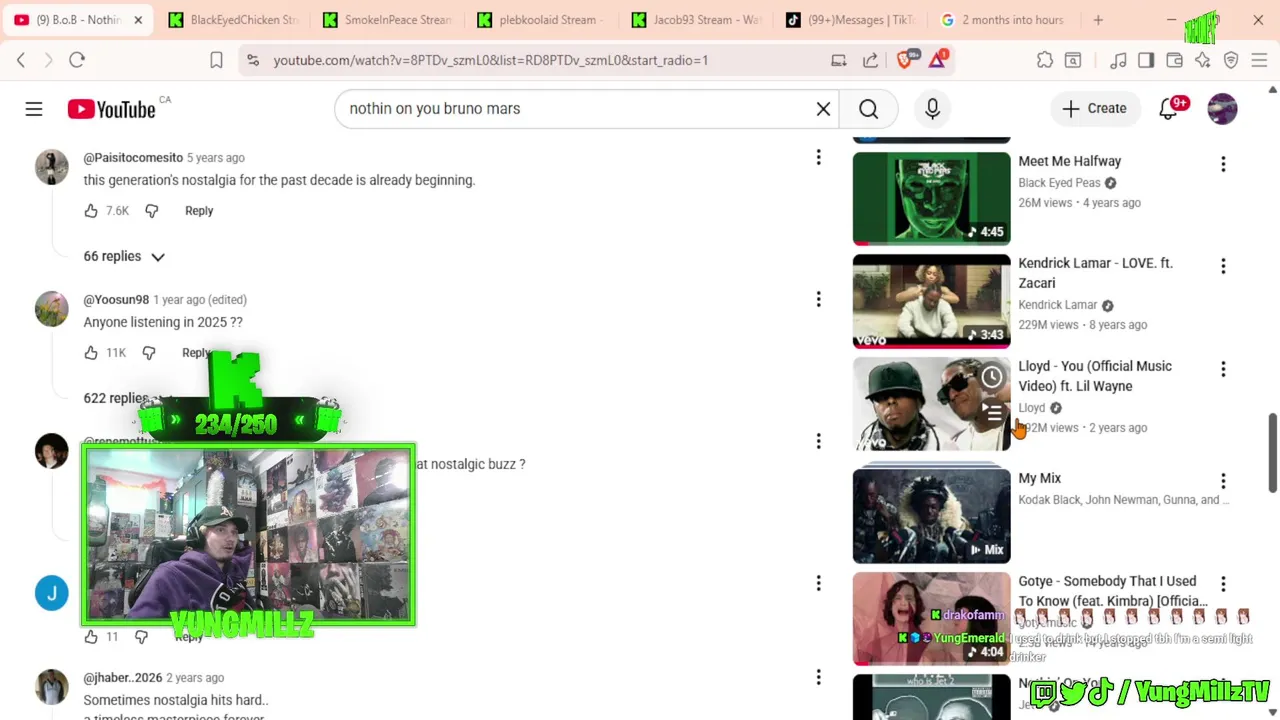The height and width of the screenshot is (720, 1280).
Task: Start voice search with microphone
Action: tap(932, 109)
